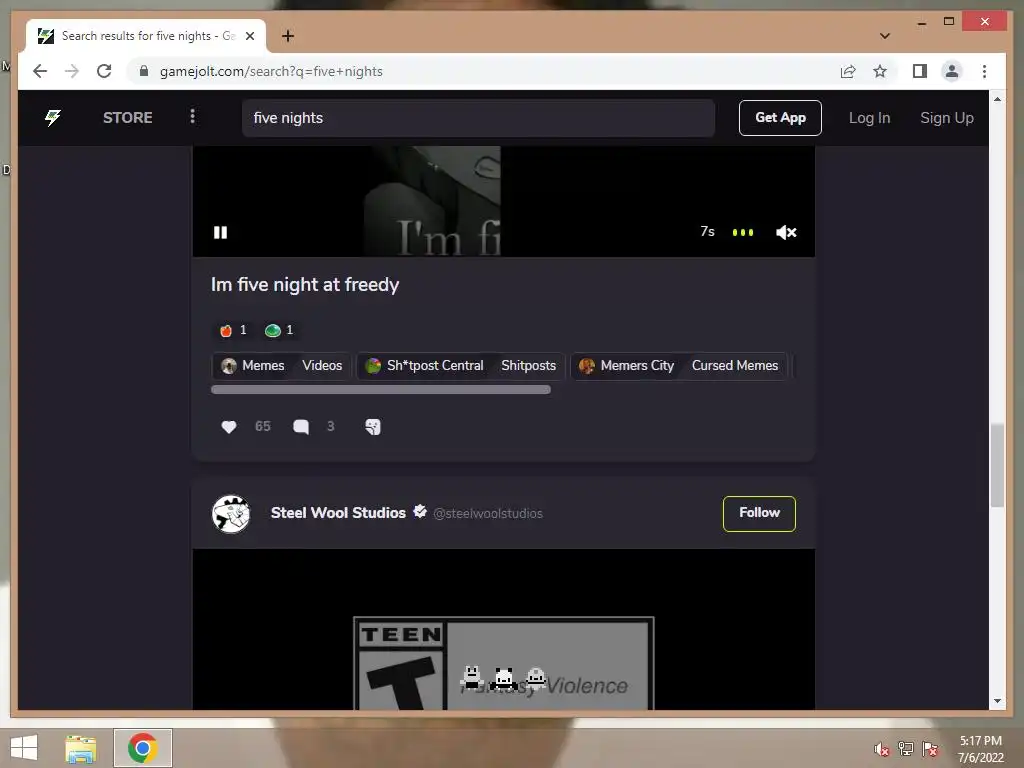Go back in Chrome

coord(40,71)
